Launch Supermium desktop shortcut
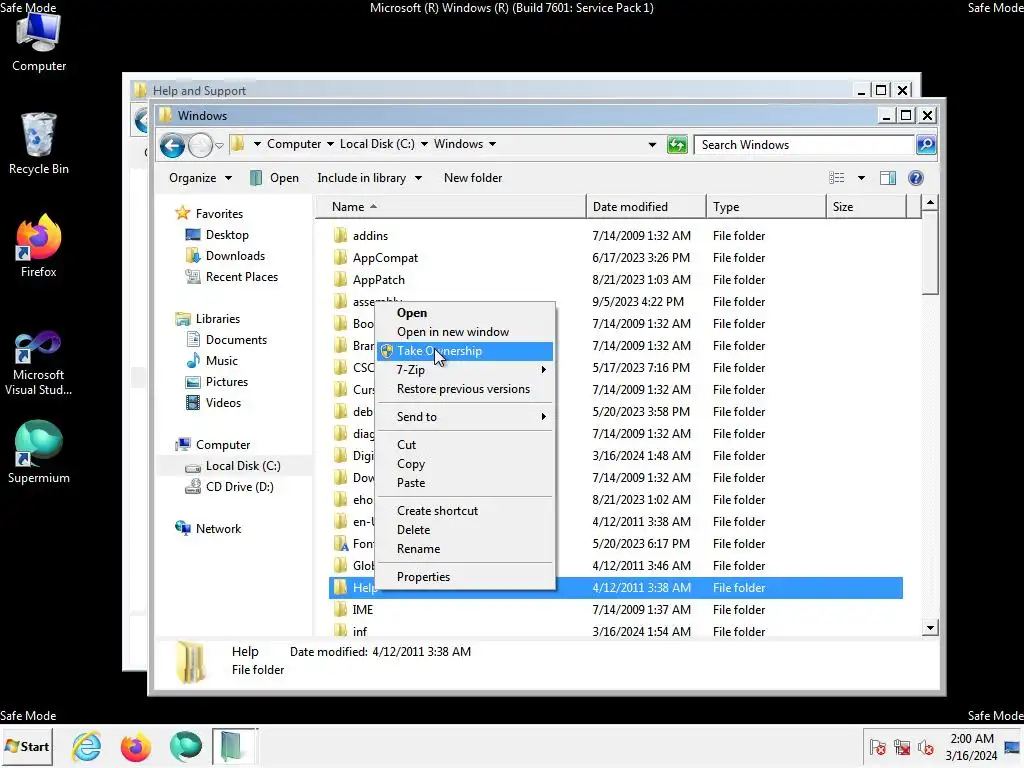This screenshot has width=1024, height=768. (x=39, y=452)
